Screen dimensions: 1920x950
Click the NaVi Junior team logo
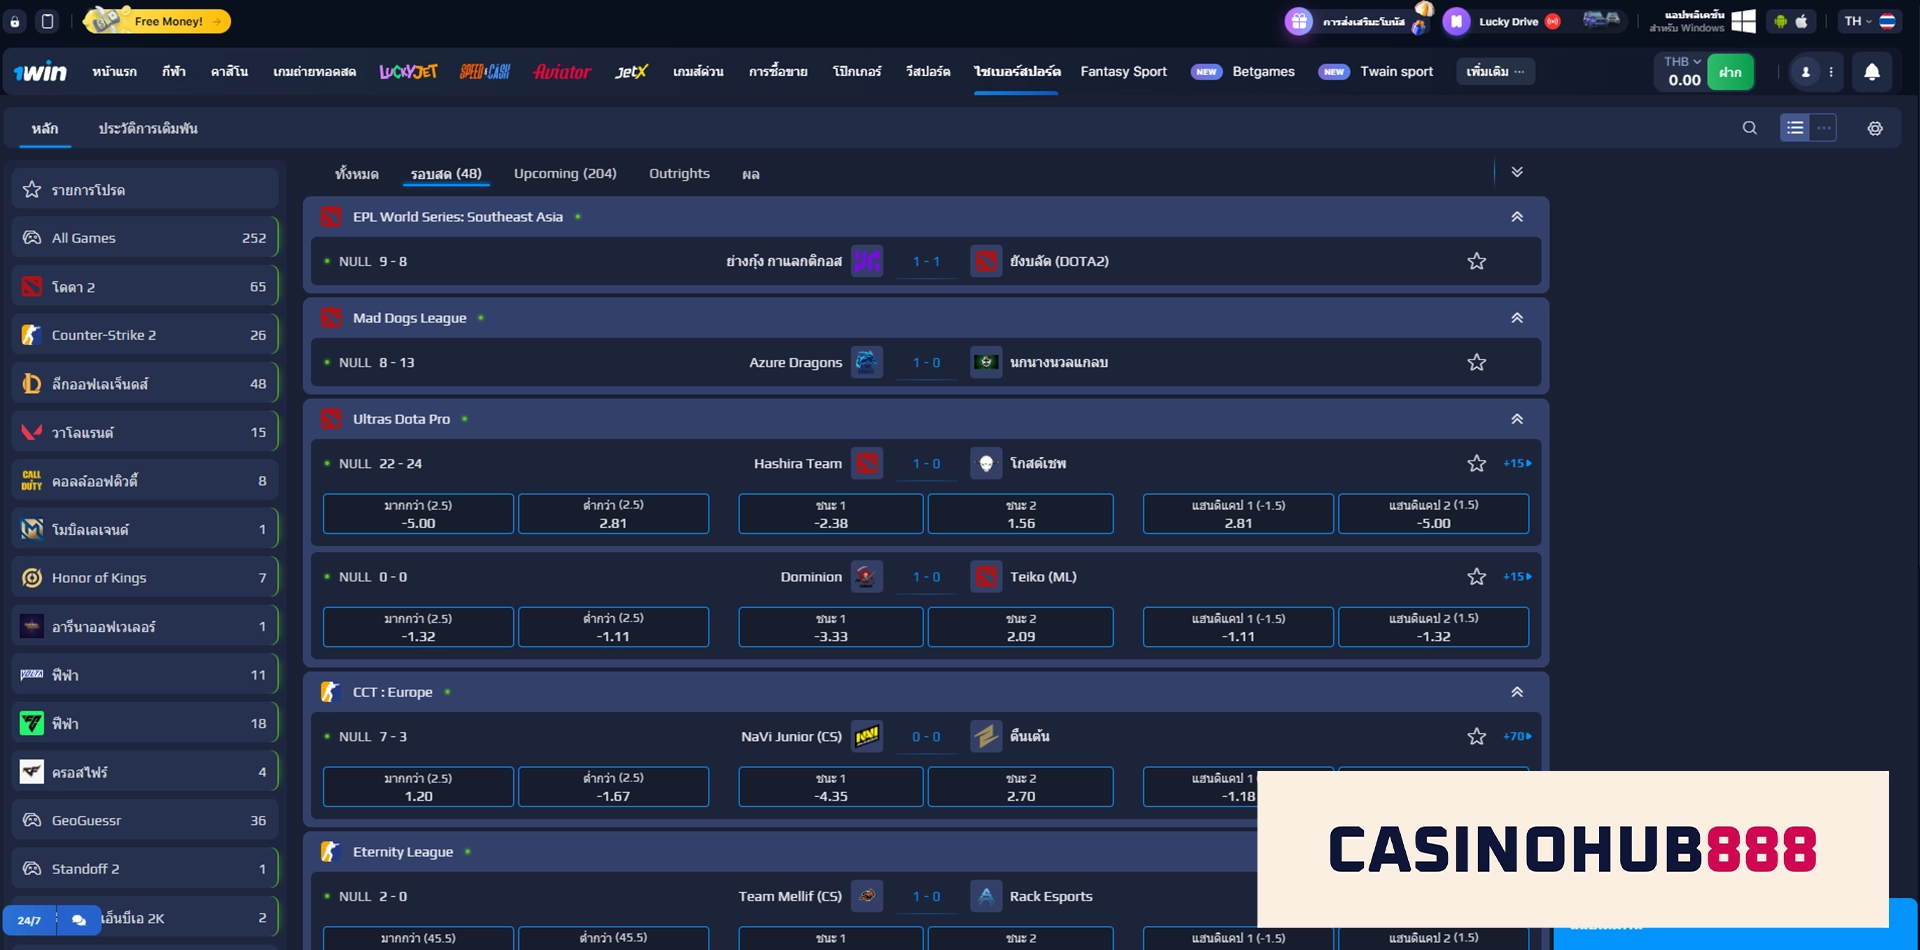[867, 736]
